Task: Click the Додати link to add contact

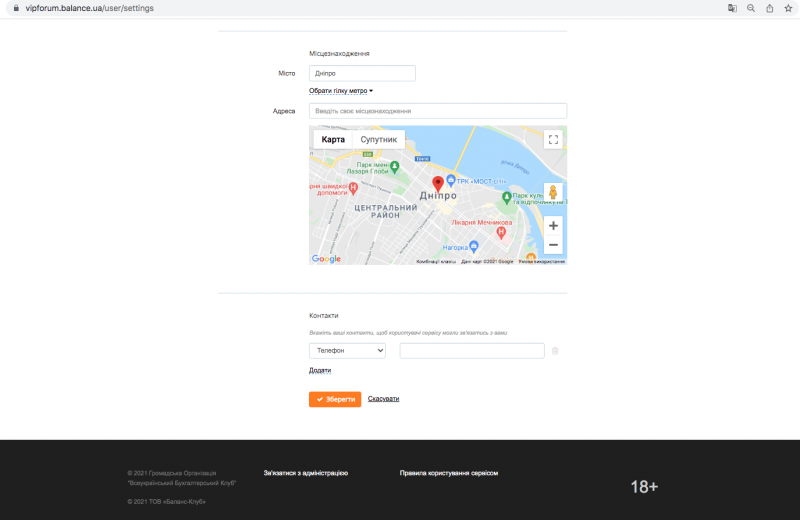Action: pos(320,370)
